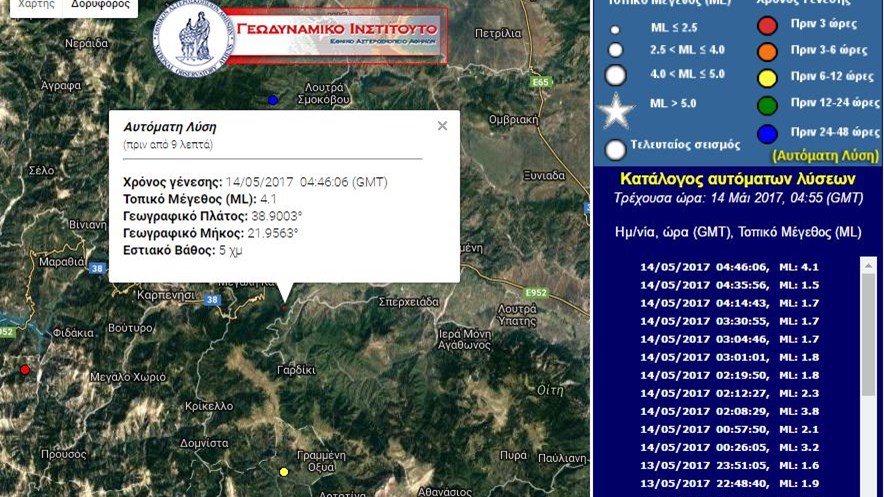The image size is (884, 497).
Task: Select catalog entry 14/05/2017 03:30:55 ML 1.7
Action: click(x=729, y=321)
